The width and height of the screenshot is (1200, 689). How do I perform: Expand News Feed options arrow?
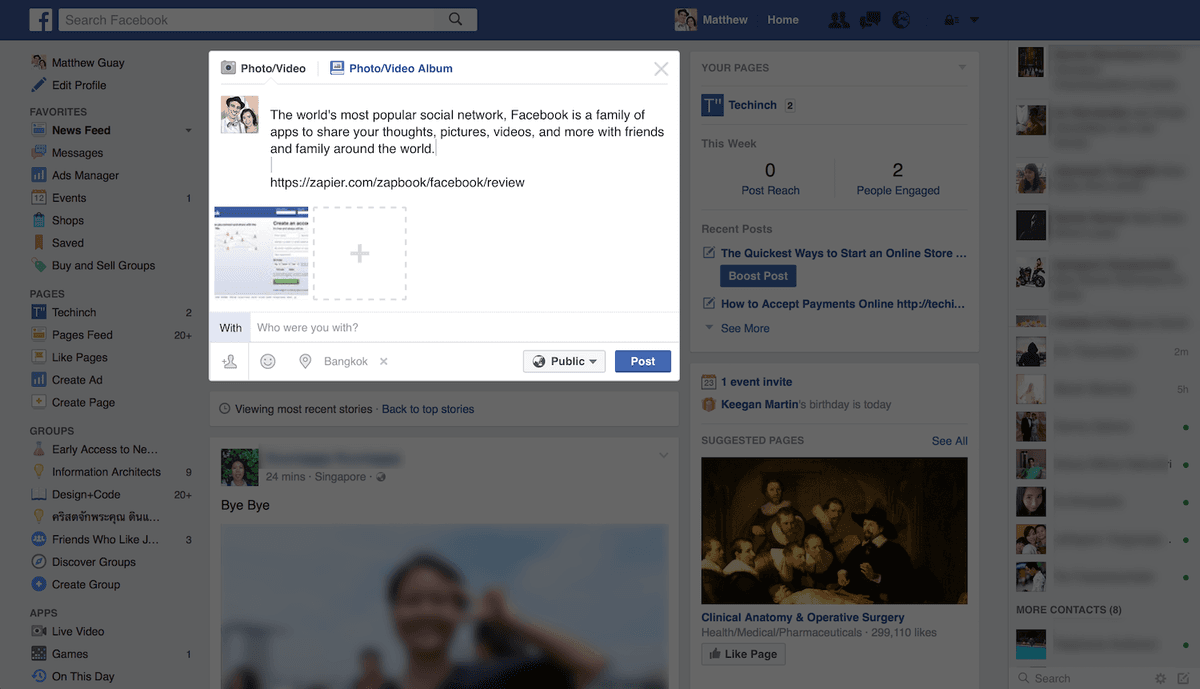click(188, 130)
